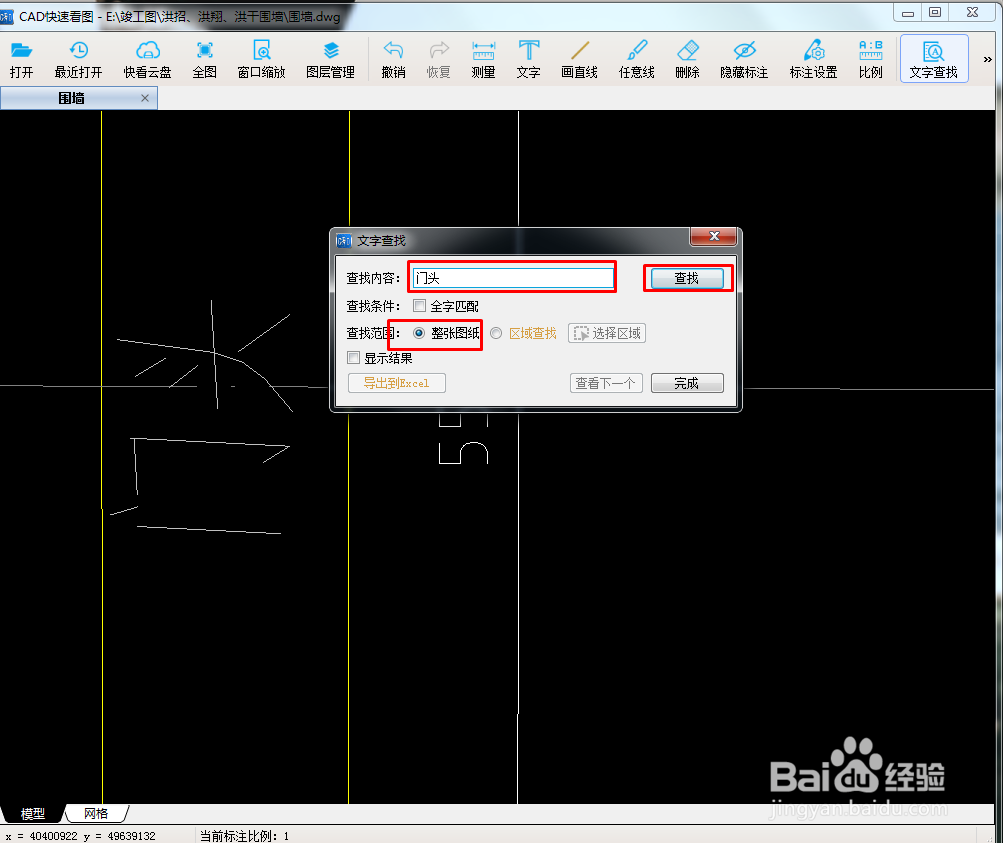Toggle 隐藏标注 hide annotations
This screenshot has height=843, width=1003.
pyautogui.click(x=745, y=59)
